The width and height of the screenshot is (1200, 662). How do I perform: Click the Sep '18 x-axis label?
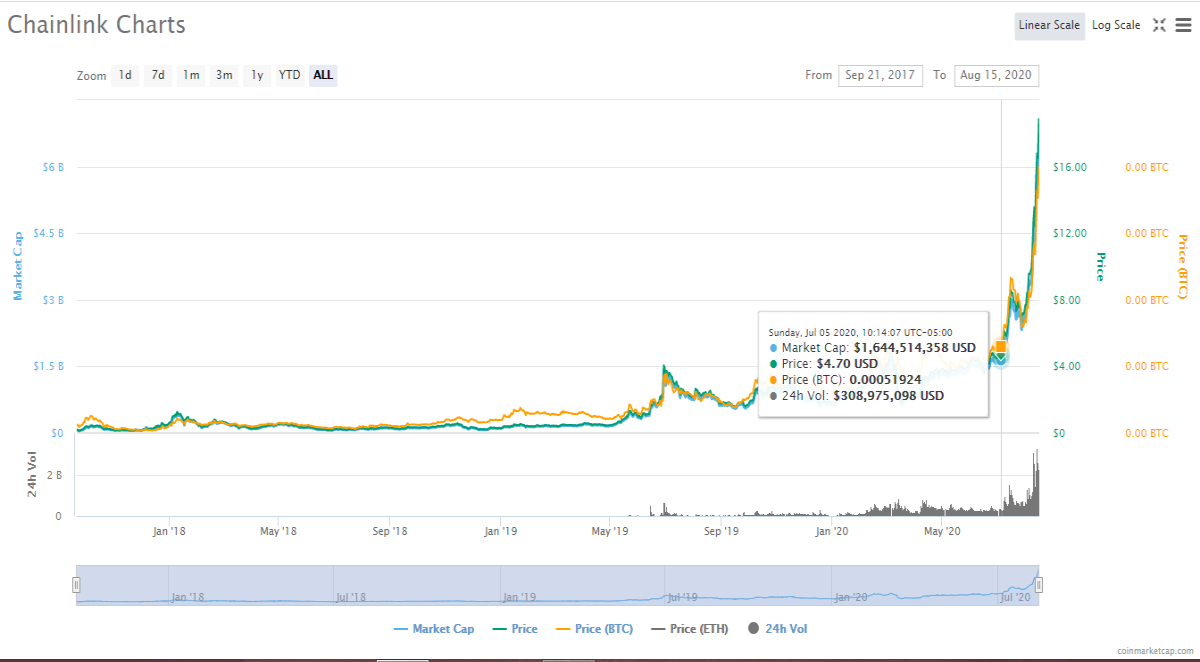pyautogui.click(x=390, y=531)
